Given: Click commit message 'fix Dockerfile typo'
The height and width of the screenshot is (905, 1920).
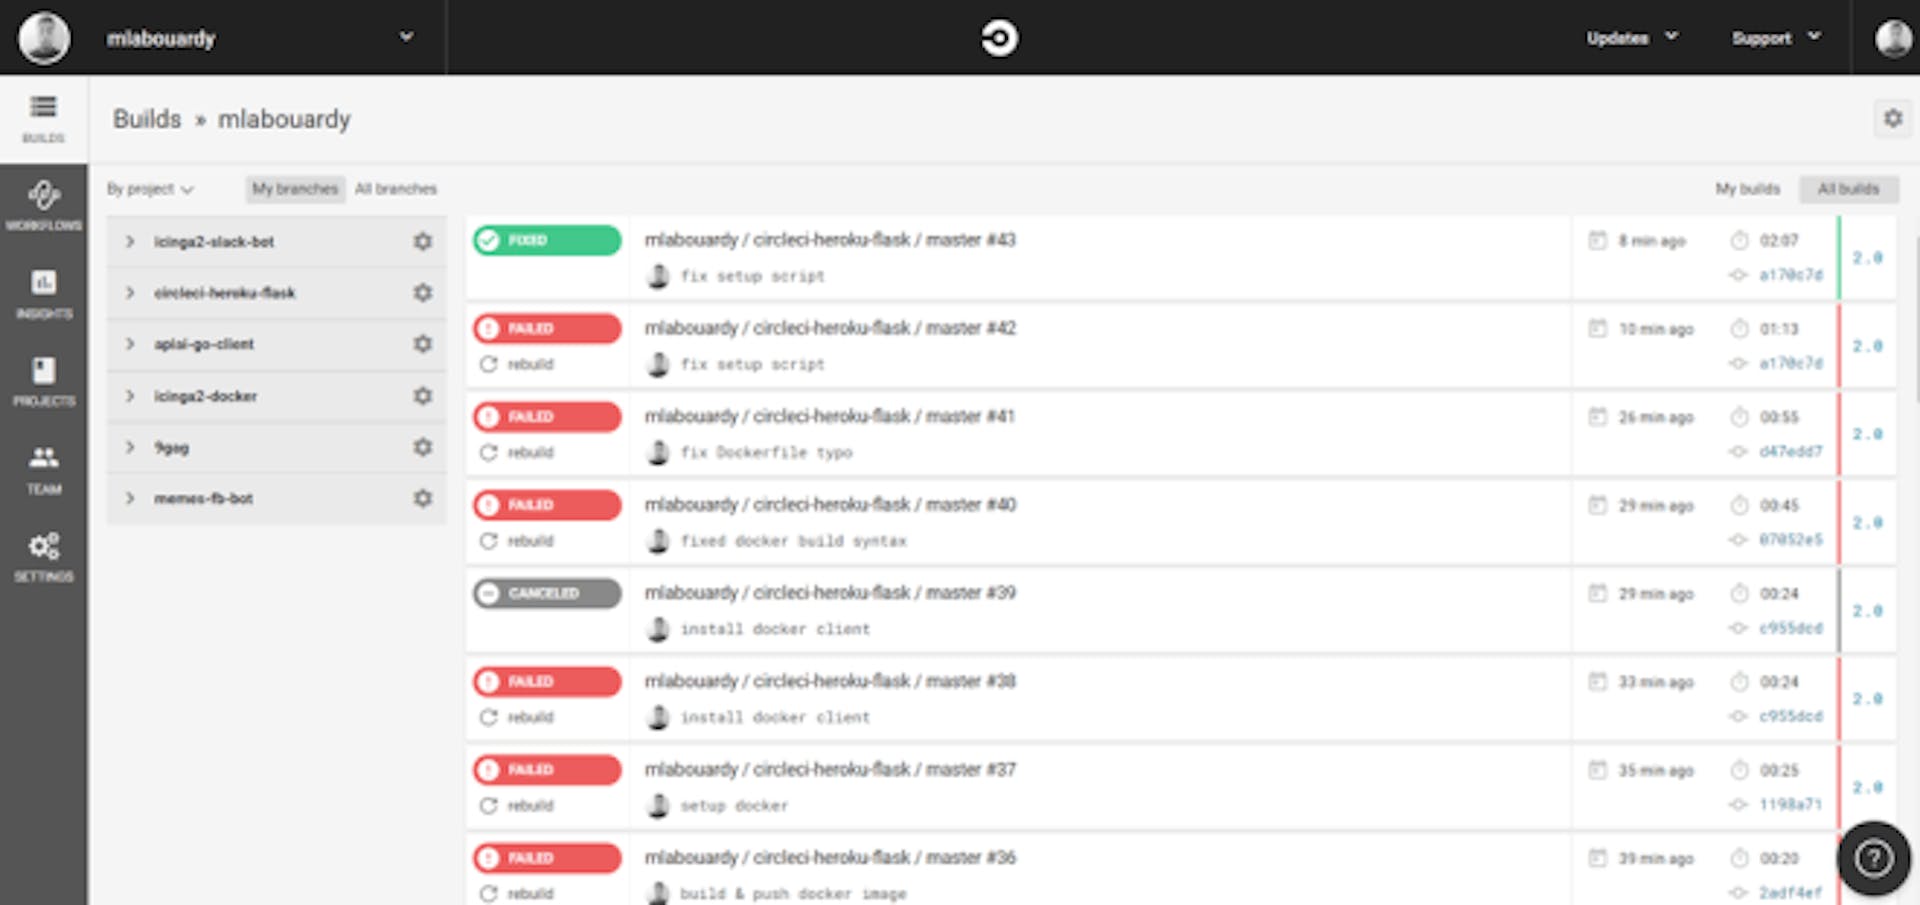Looking at the screenshot, I should [766, 452].
